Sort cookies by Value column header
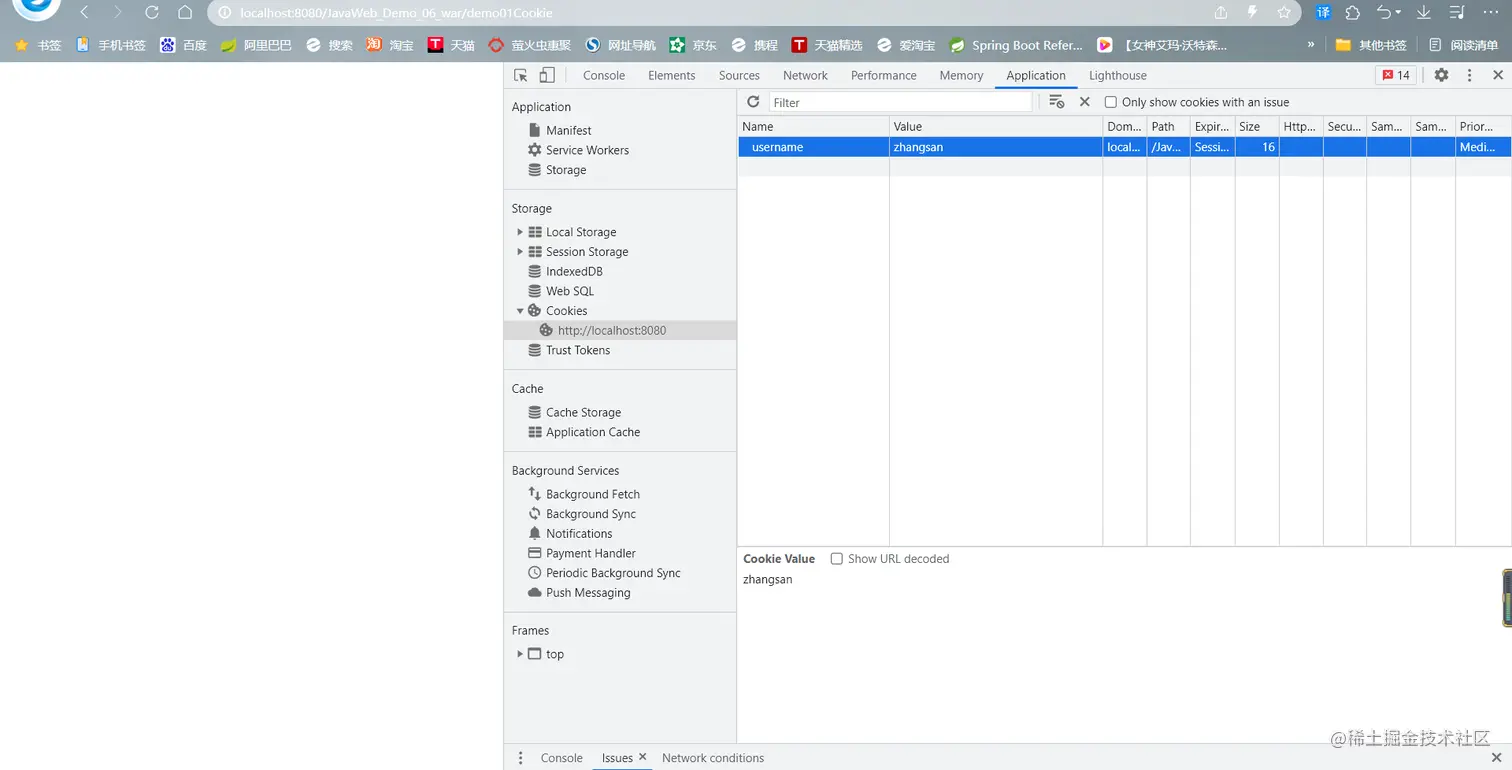The image size is (1512, 770). tap(996, 127)
